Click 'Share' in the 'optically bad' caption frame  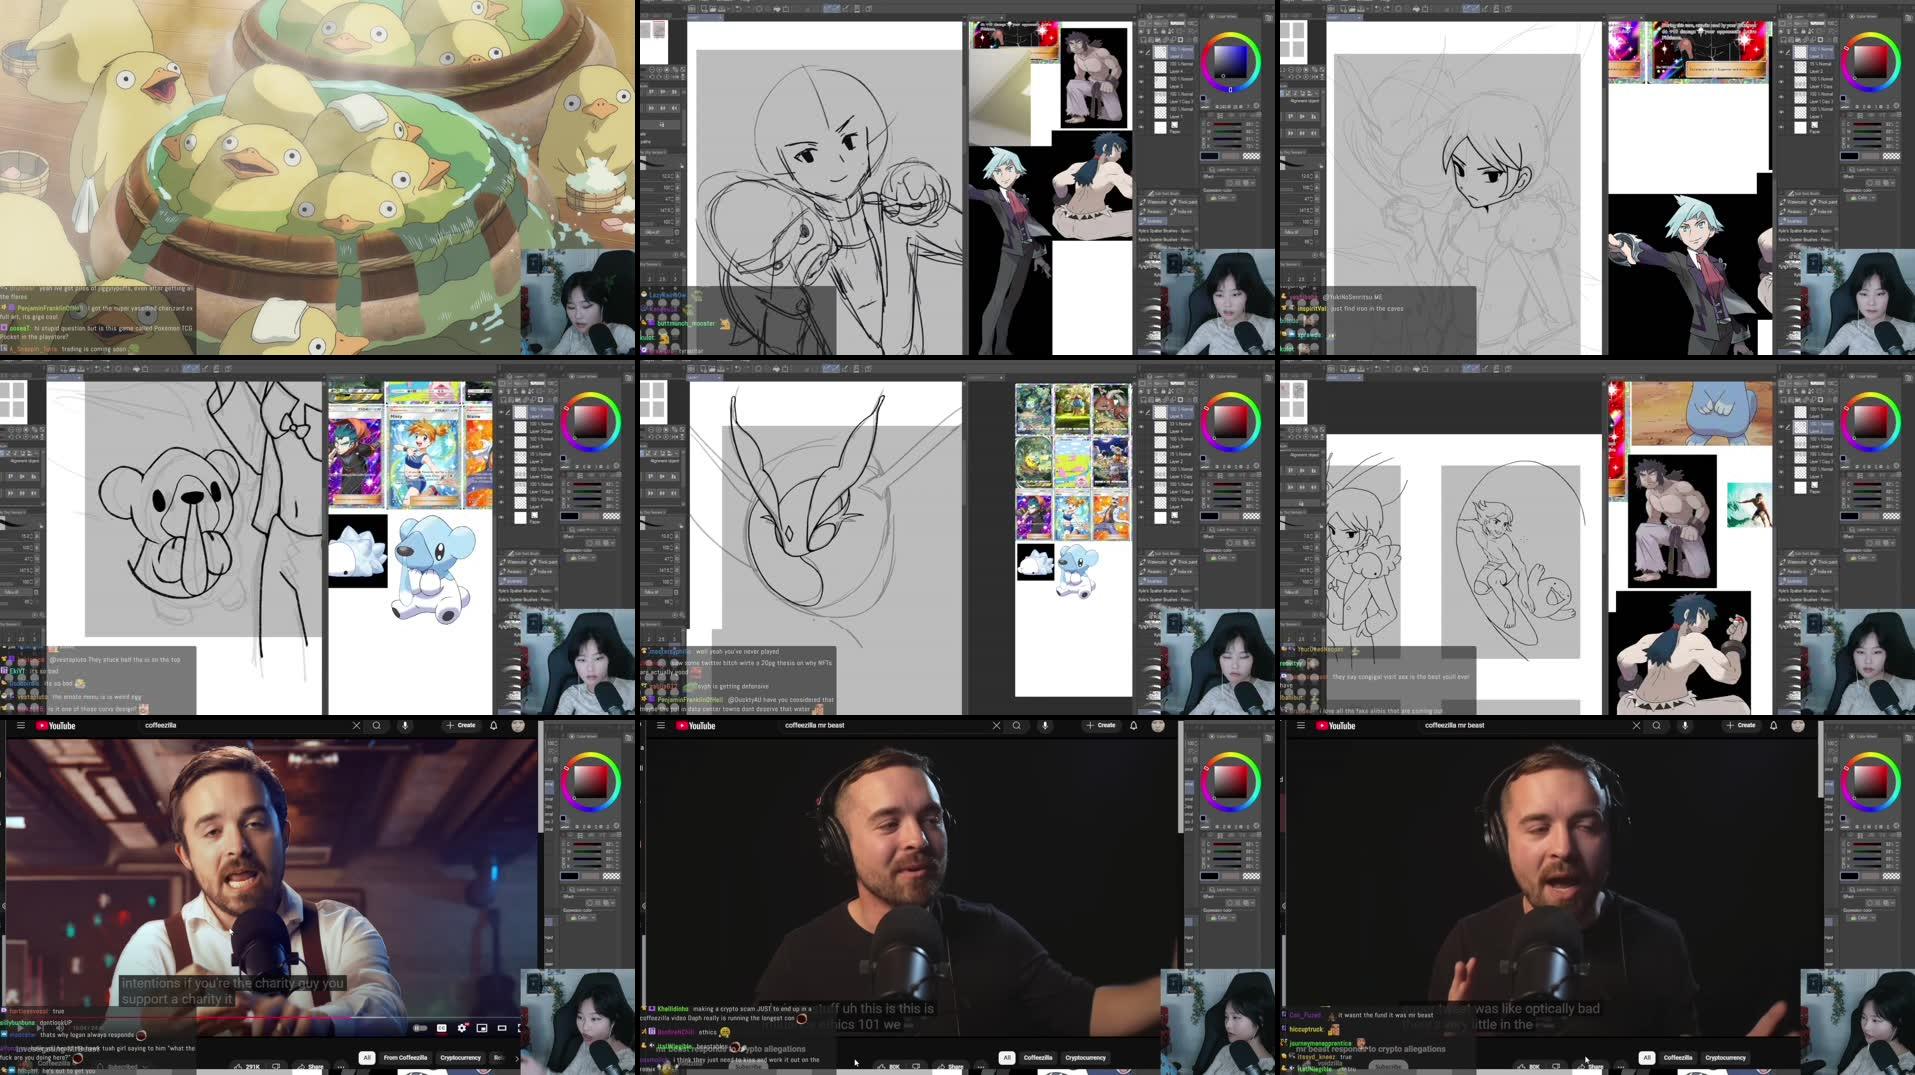pos(1591,1067)
